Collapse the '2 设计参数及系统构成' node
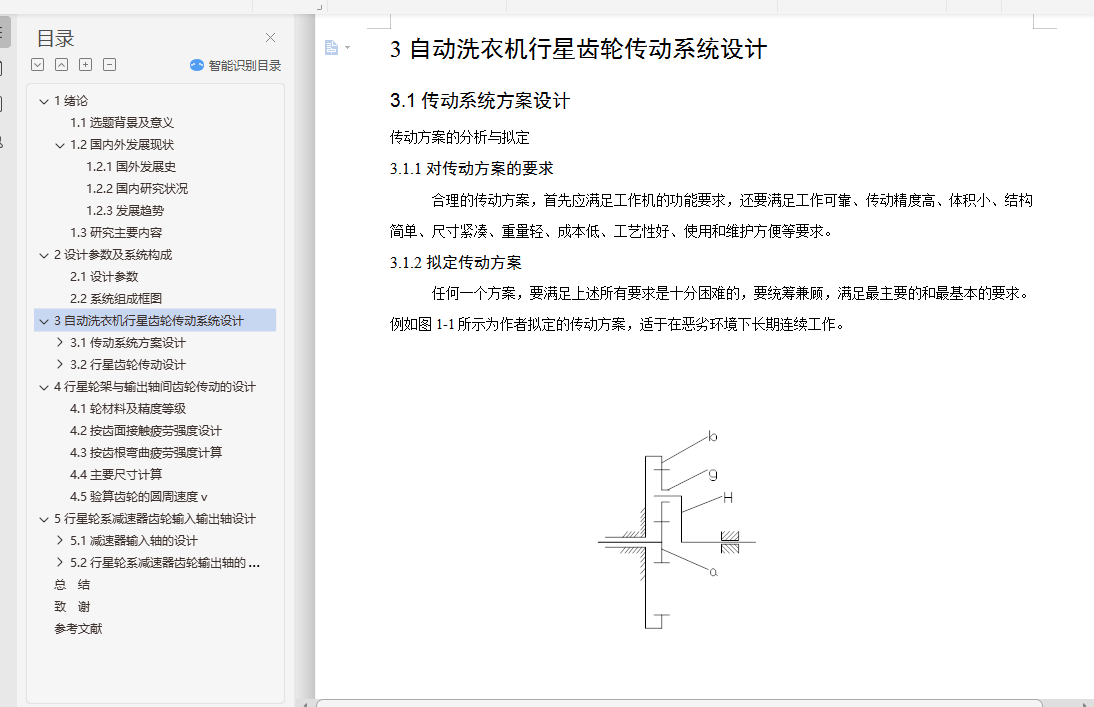Image resolution: width=1094 pixels, height=707 pixels. 44,255
